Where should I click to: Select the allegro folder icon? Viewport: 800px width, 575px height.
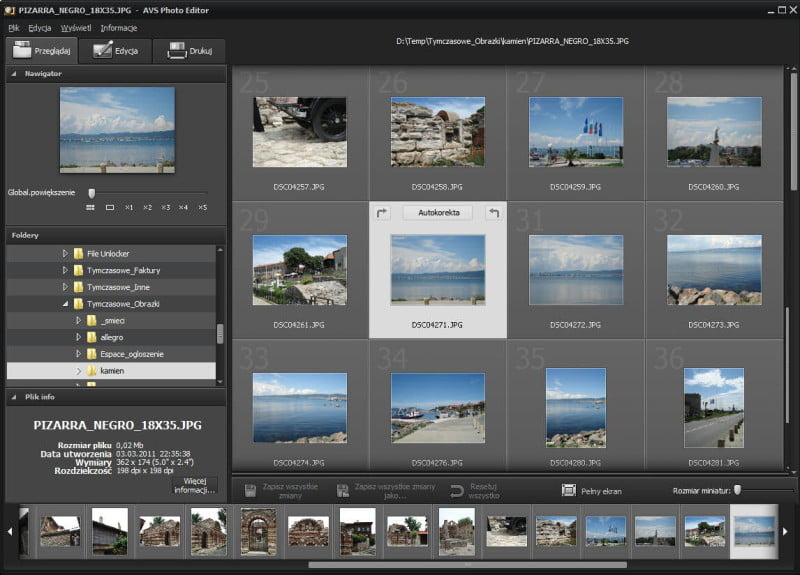pos(92,337)
